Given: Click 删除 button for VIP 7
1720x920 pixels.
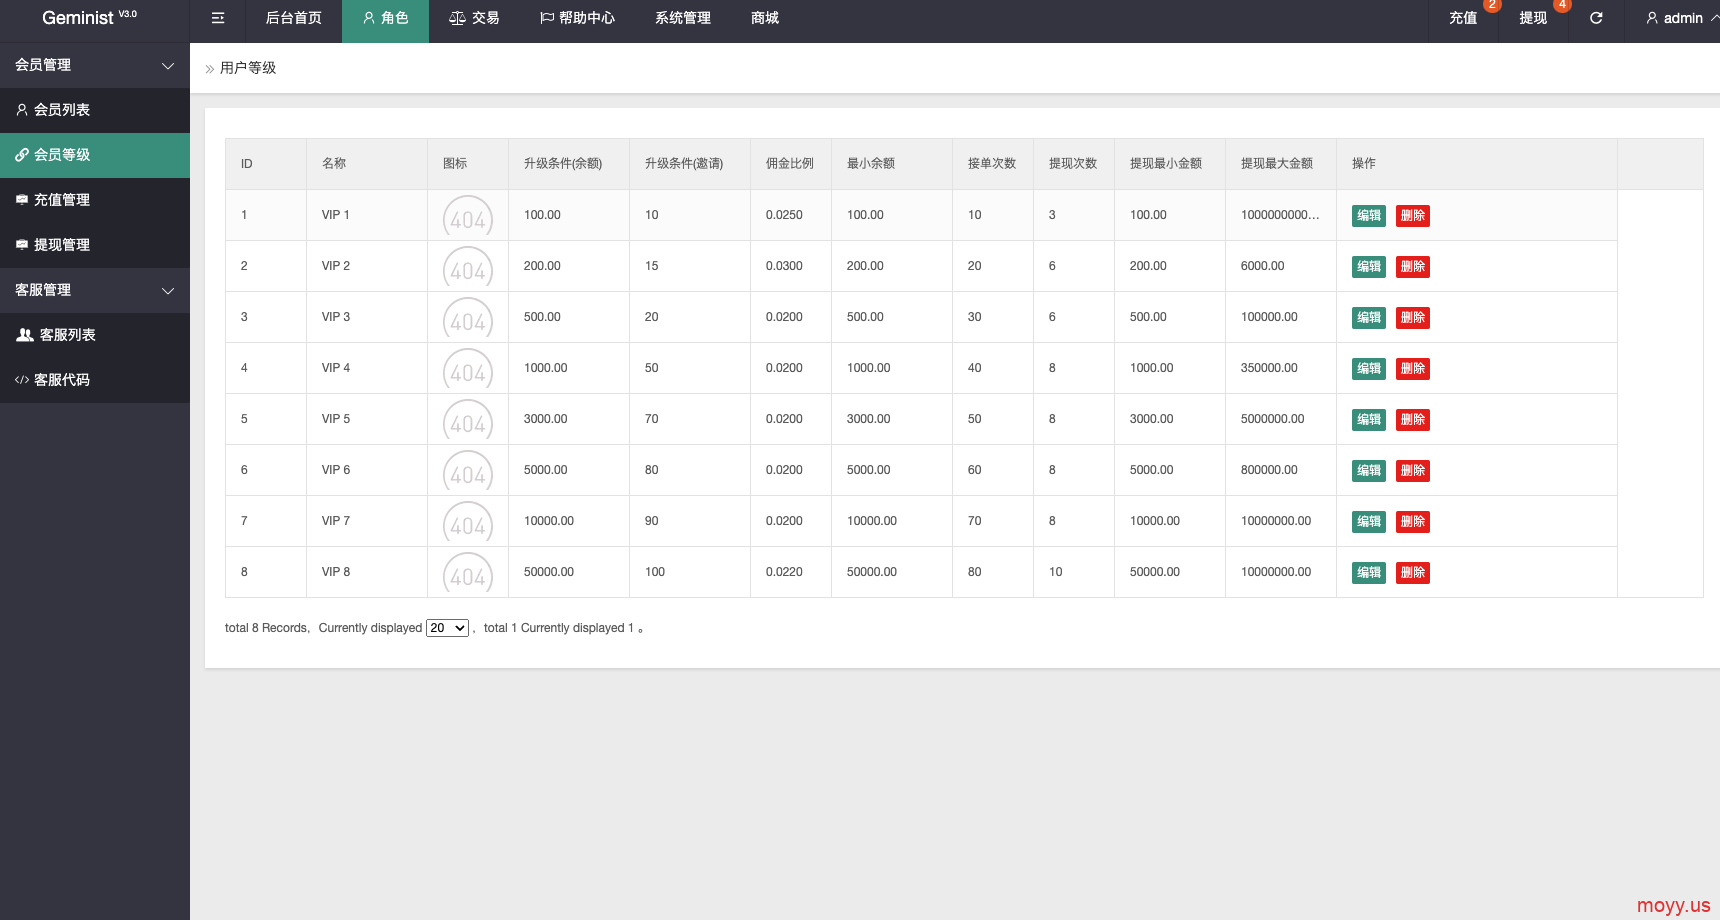Looking at the screenshot, I should [1413, 522].
